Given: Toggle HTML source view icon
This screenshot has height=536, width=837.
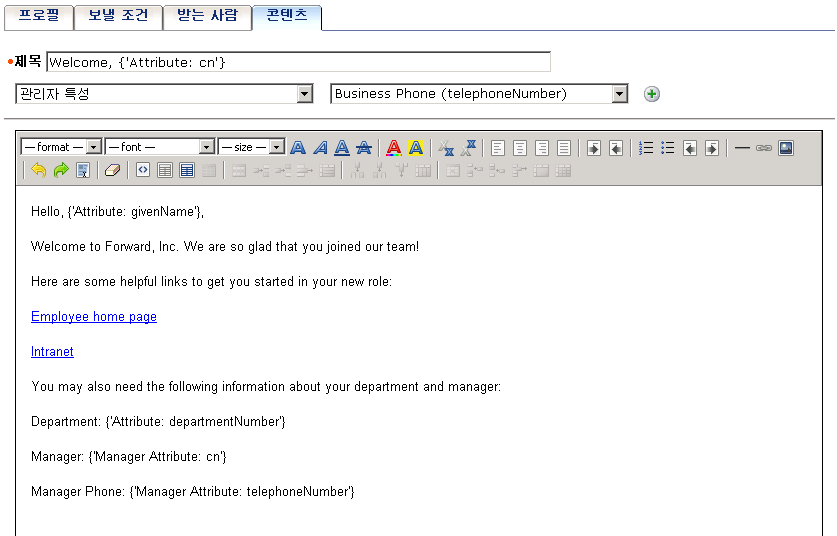Looking at the screenshot, I should (x=143, y=170).
